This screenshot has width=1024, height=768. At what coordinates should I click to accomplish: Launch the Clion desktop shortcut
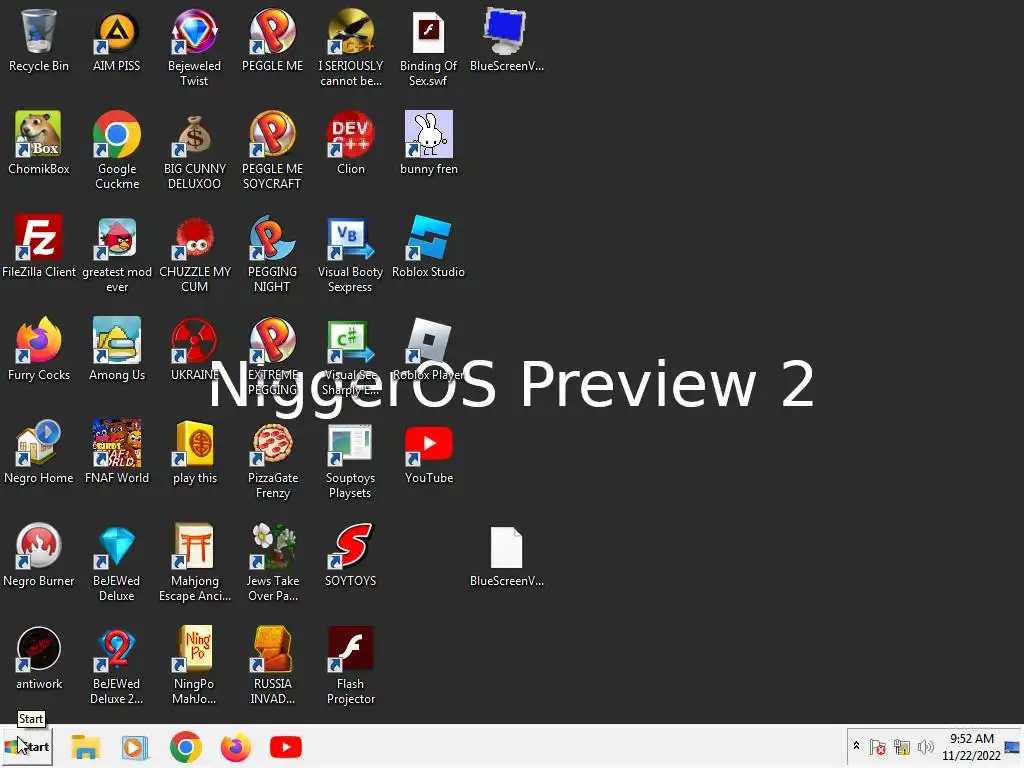(x=351, y=143)
